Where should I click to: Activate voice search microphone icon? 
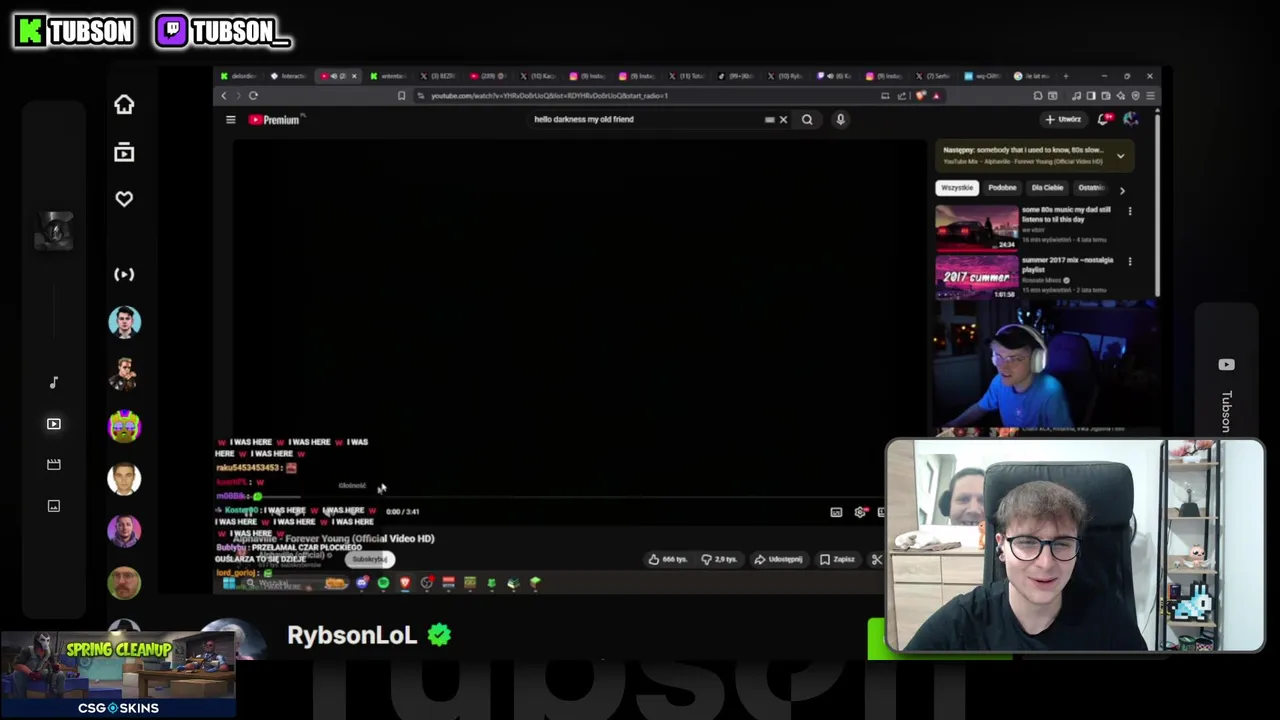click(x=840, y=120)
